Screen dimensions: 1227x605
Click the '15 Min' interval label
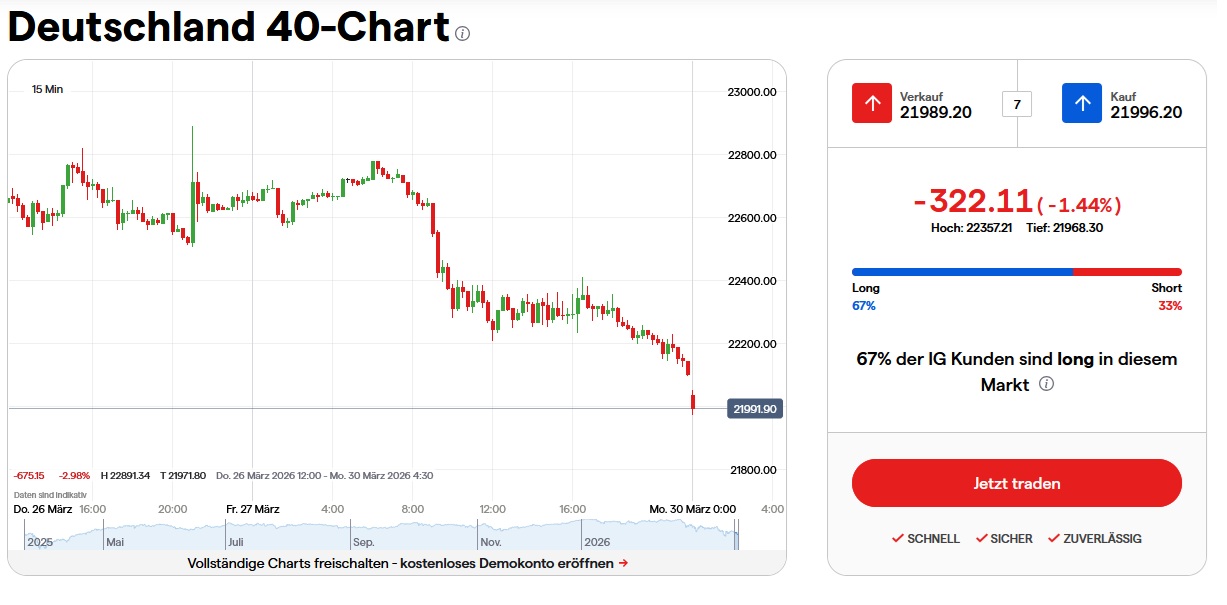pyautogui.click(x=47, y=89)
